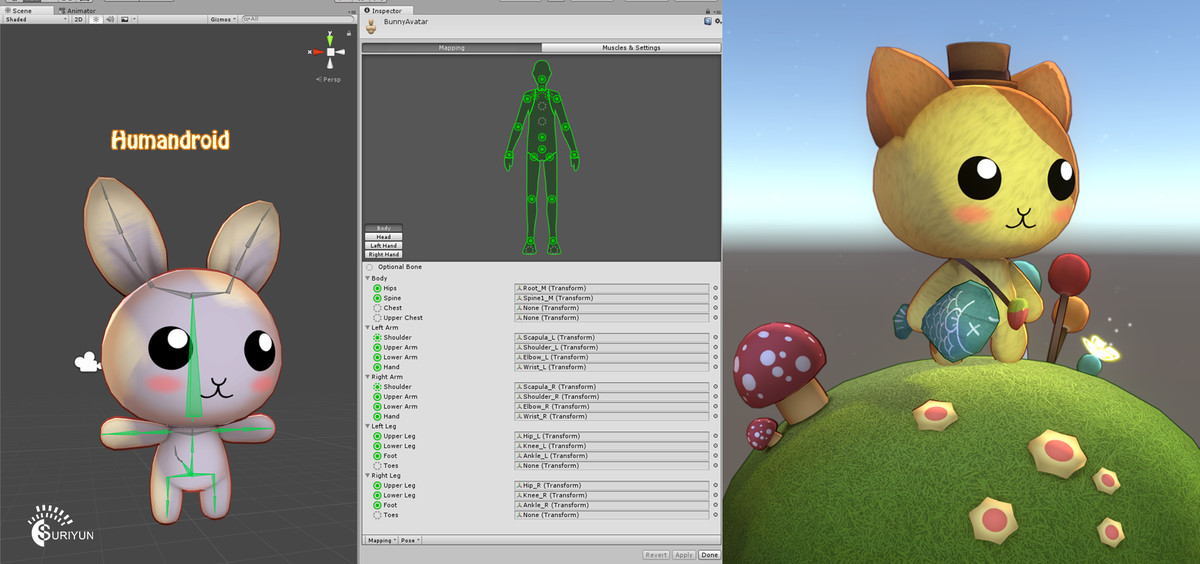
Task: Click the Right Leg Foot bone indicator
Action: (377, 505)
